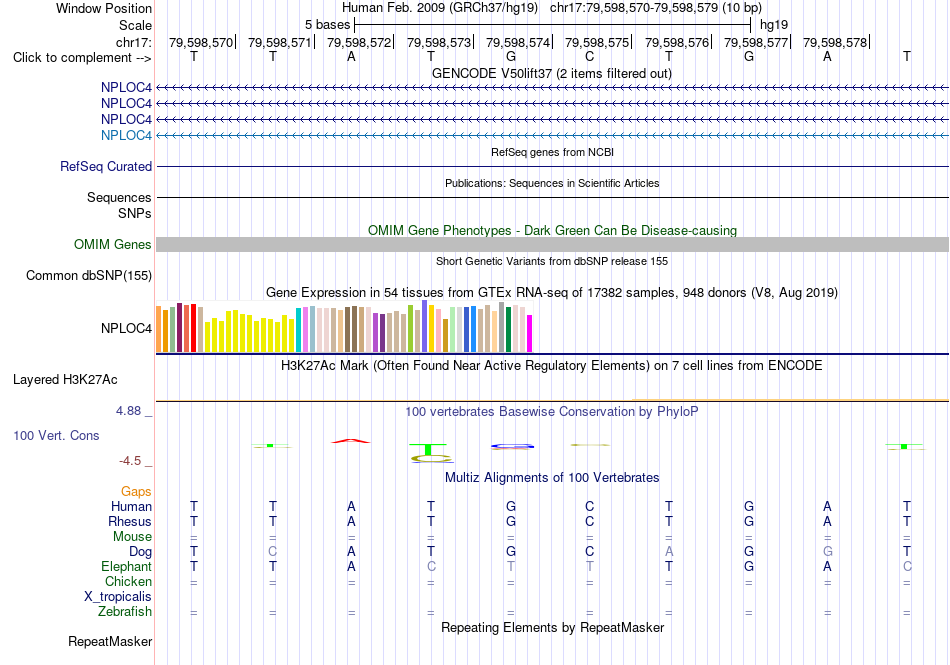Click the OMIM Genes track label
The height and width of the screenshot is (665, 950).
tap(113, 244)
